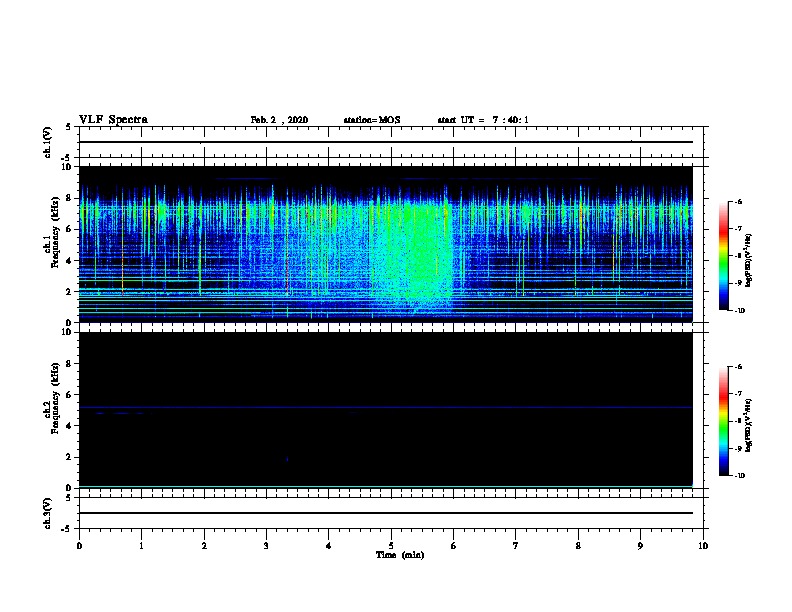Click the "8" kHz tick on ch.1 frequency axis
This screenshot has width=792, height=612.
click(70, 198)
